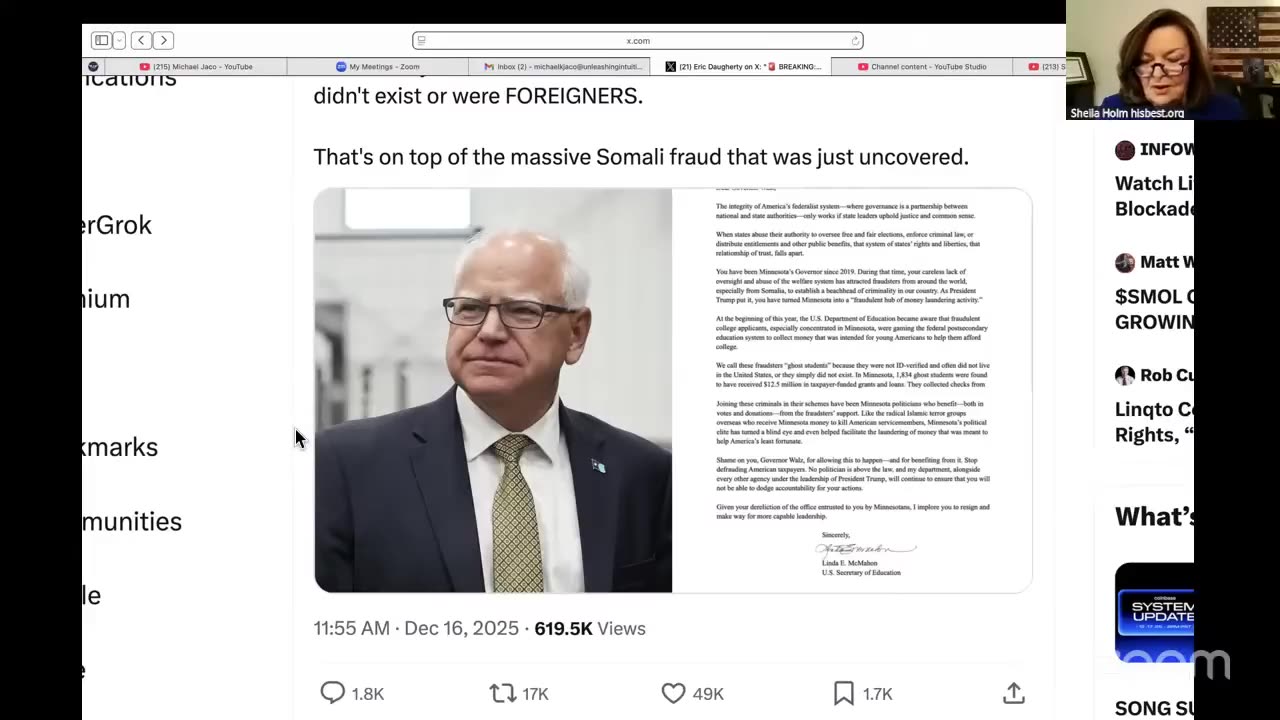Toggle the Safari sidebar icon

click(101, 40)
